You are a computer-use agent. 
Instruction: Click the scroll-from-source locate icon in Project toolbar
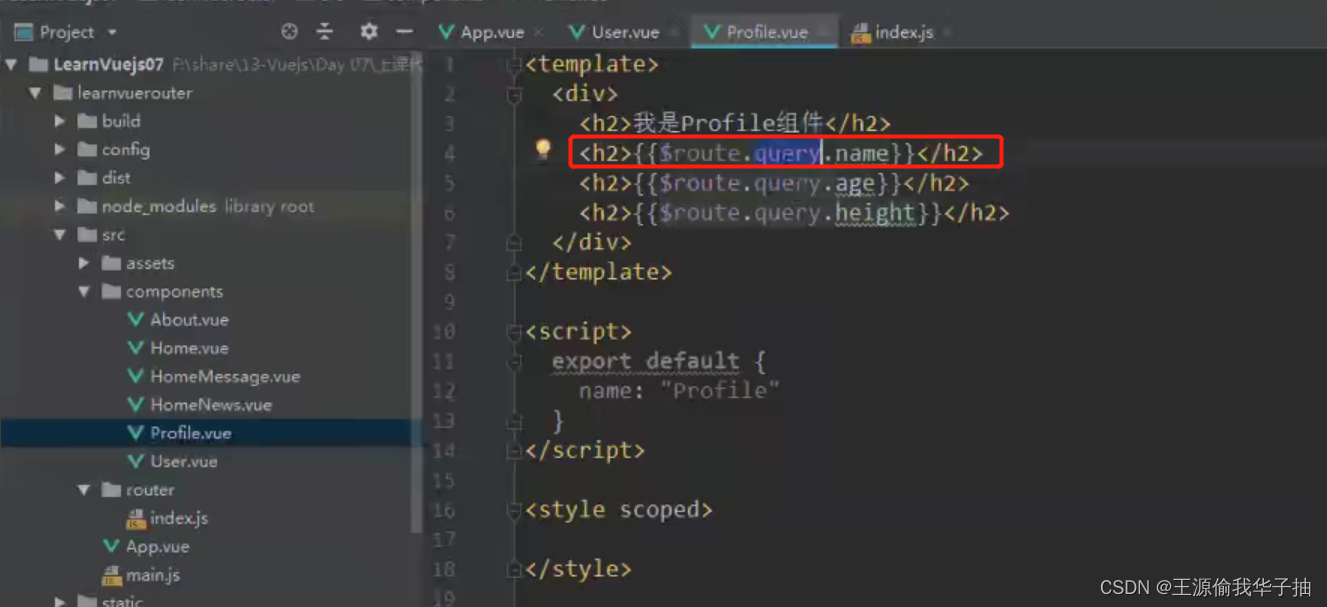tap(289, 31)
